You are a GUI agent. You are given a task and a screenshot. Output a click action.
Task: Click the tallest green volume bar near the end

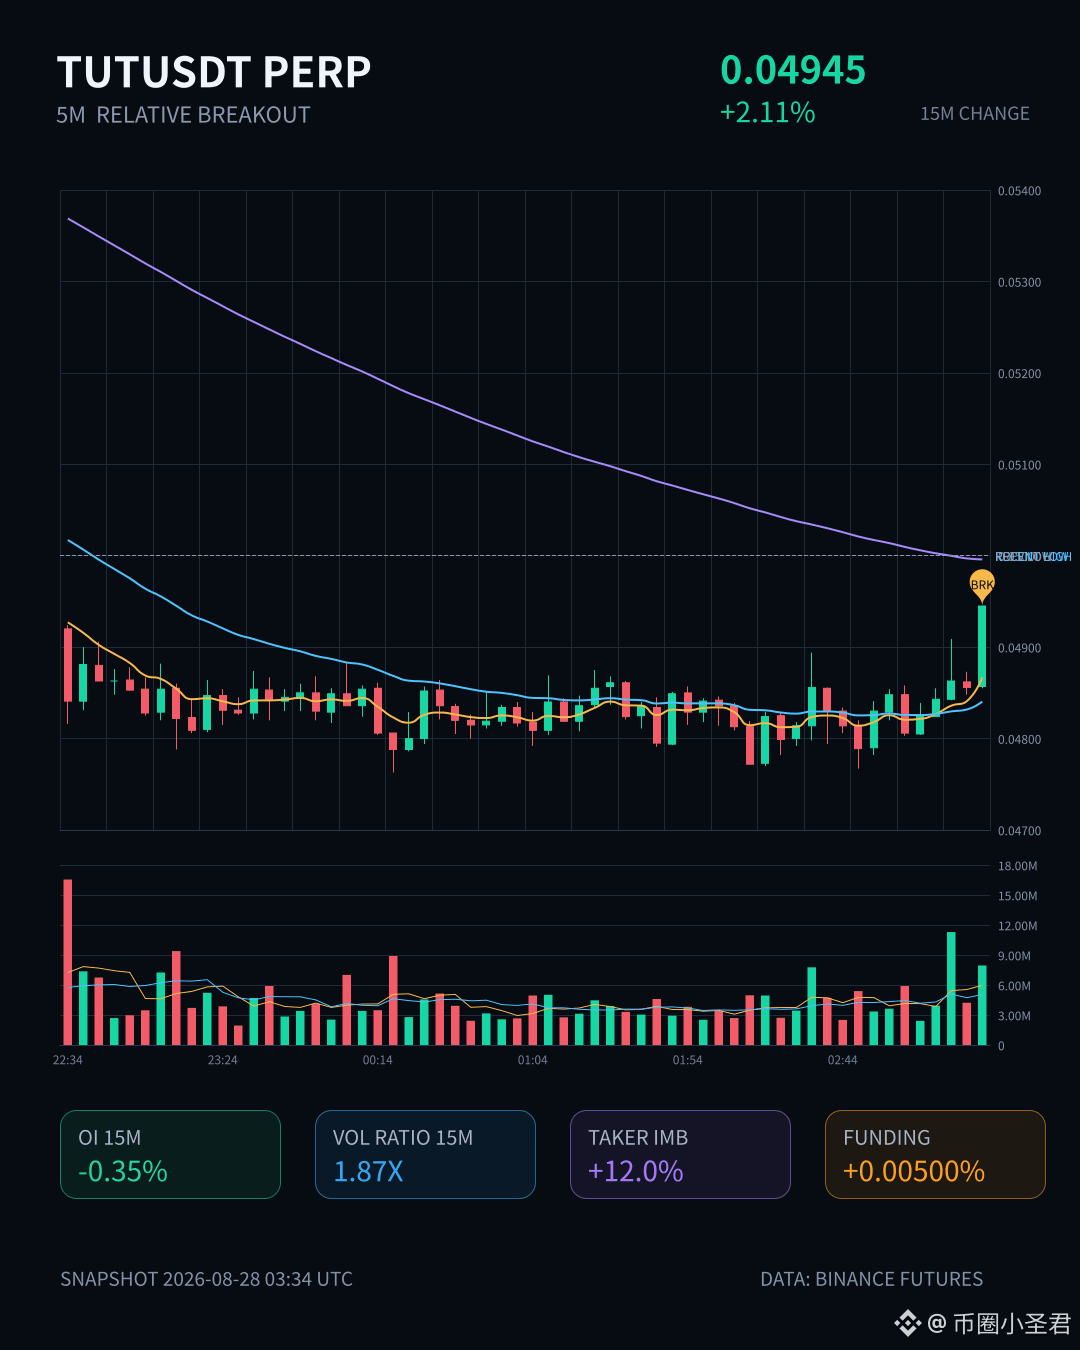click(951, 989)
